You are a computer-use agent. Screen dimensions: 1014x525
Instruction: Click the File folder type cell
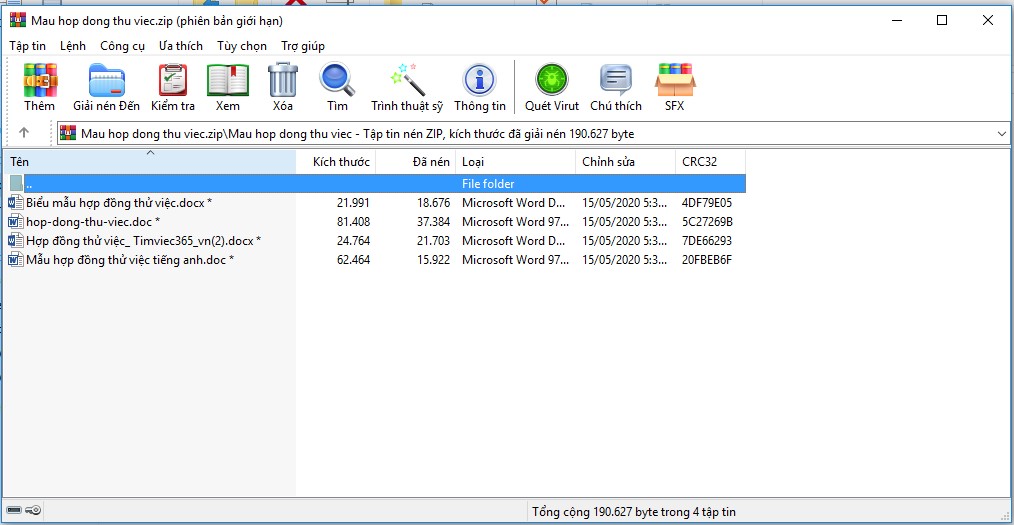pos(488,184)
